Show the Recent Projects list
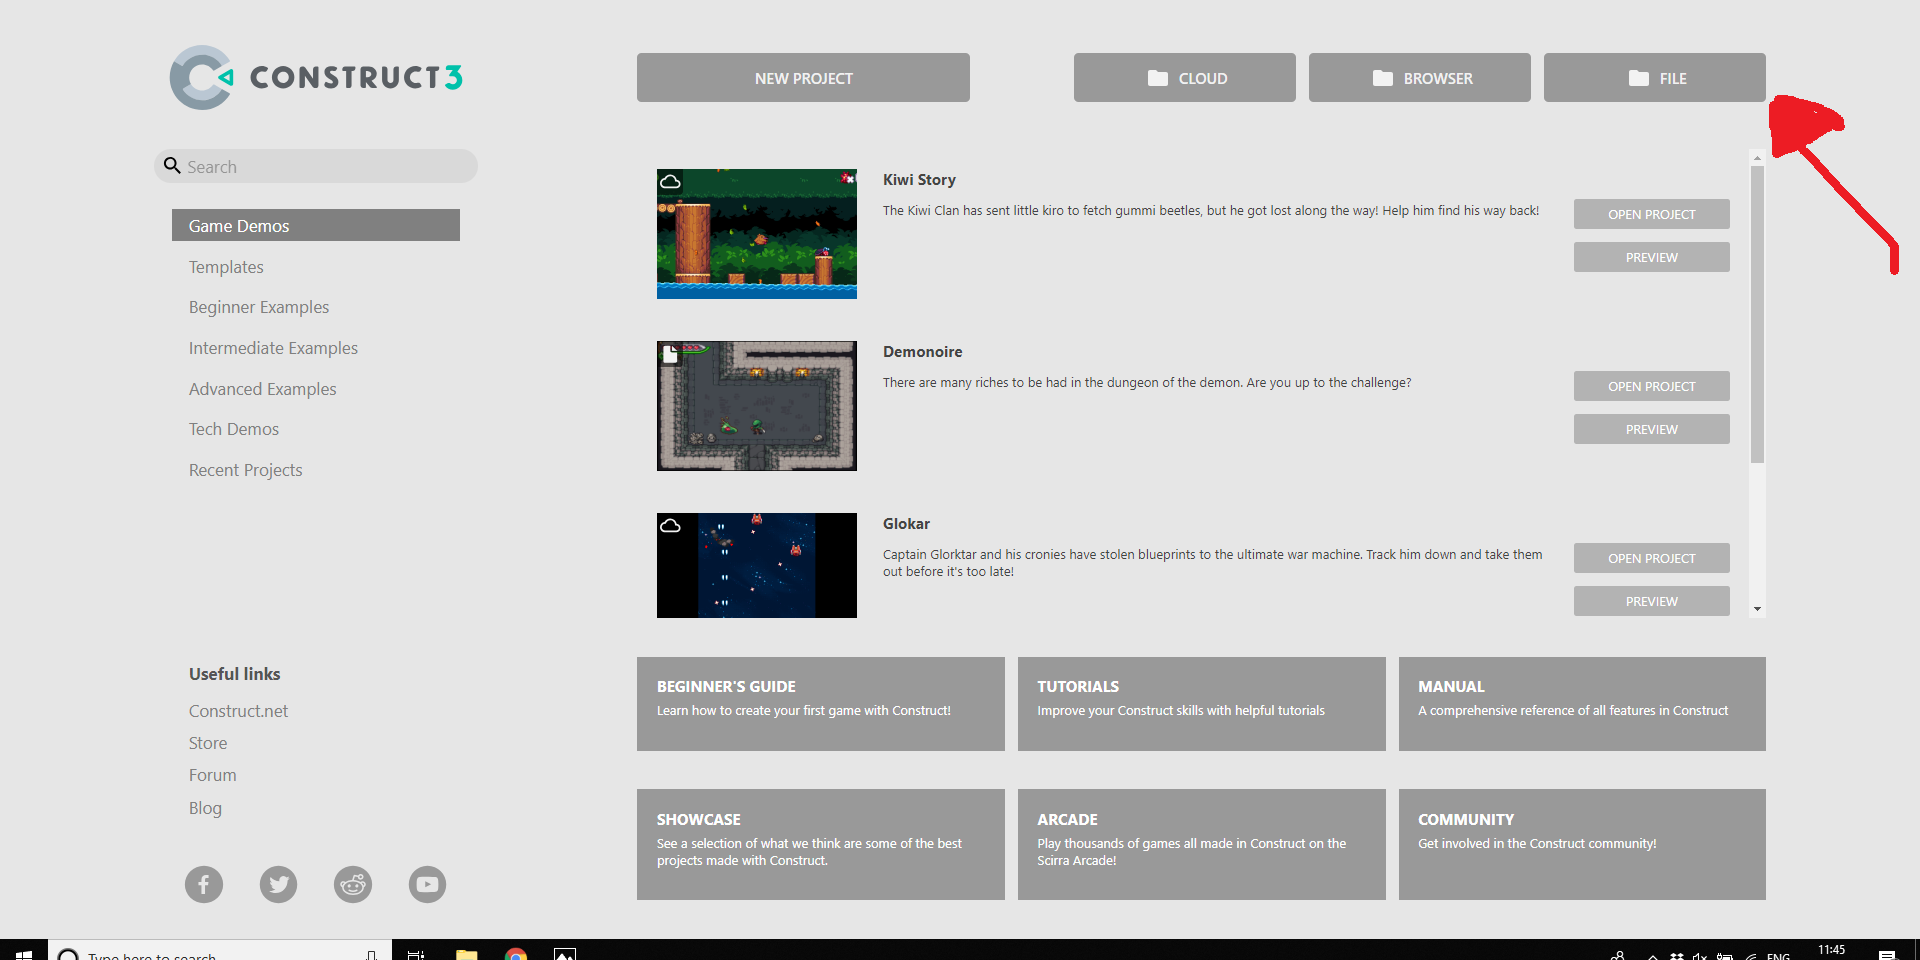Viewport: 1920px width, 960px height. click(x=245, y=470)
